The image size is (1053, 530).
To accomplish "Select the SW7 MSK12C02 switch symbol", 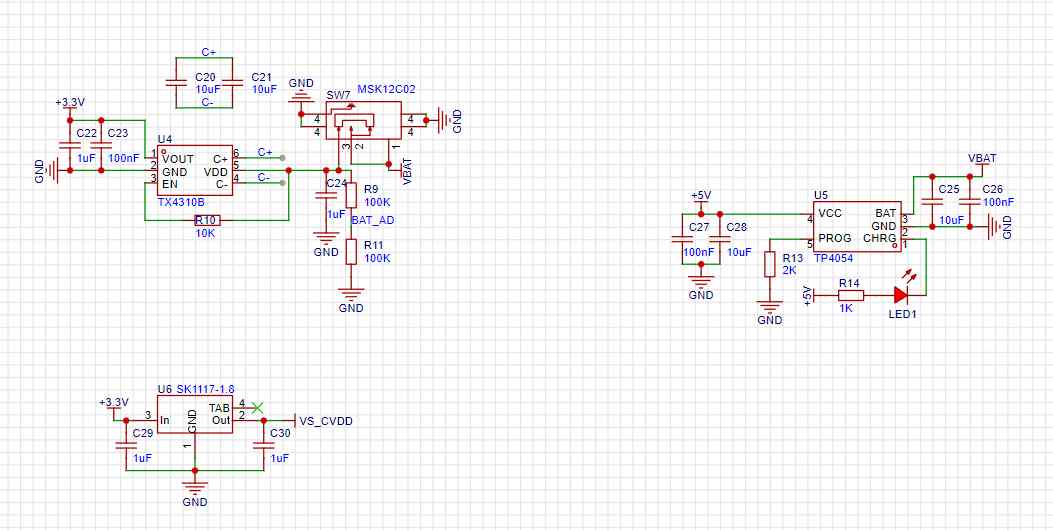I will pyautogui.click(x=363, y=121).
